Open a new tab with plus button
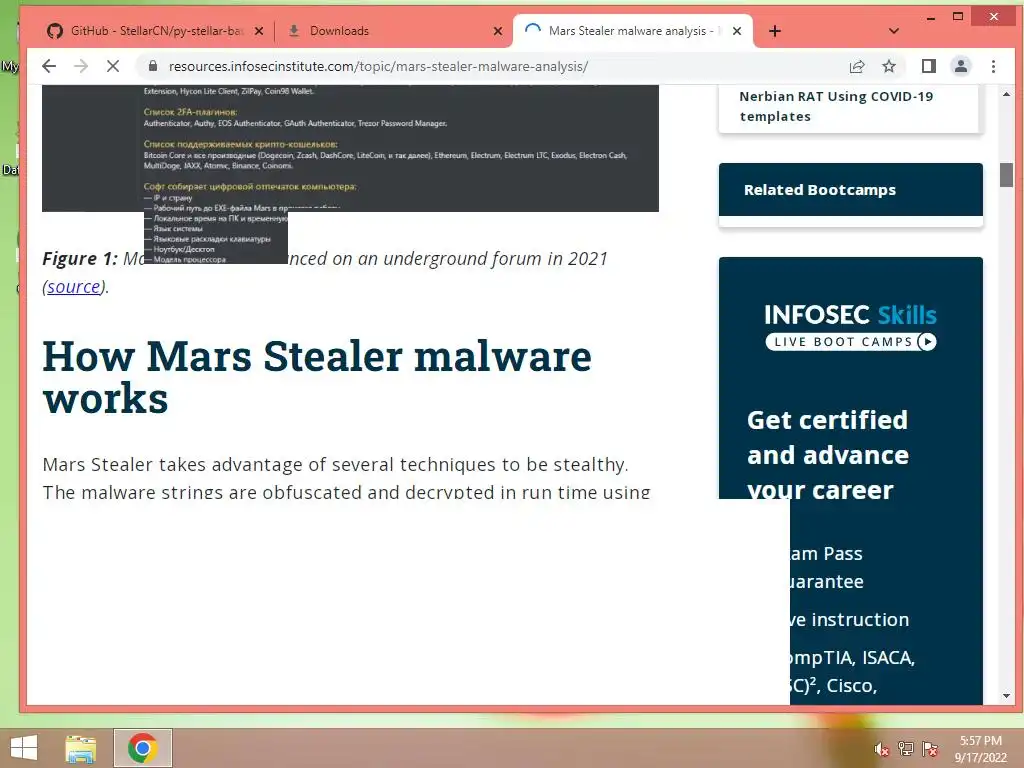Screen dimensions: 1024x768 pyautogui.click(x=775, y=31)
